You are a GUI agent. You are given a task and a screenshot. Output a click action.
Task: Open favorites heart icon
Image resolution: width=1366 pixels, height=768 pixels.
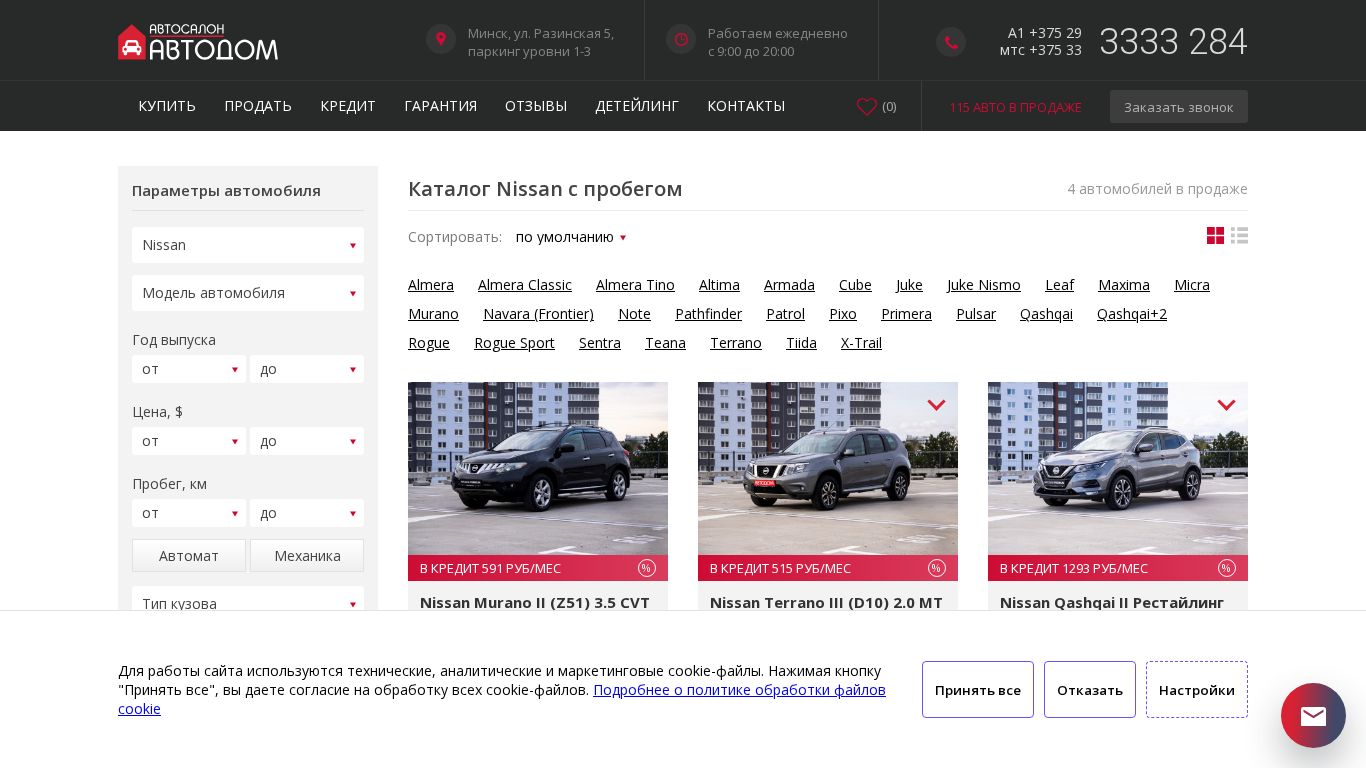[x=867, y=106]
